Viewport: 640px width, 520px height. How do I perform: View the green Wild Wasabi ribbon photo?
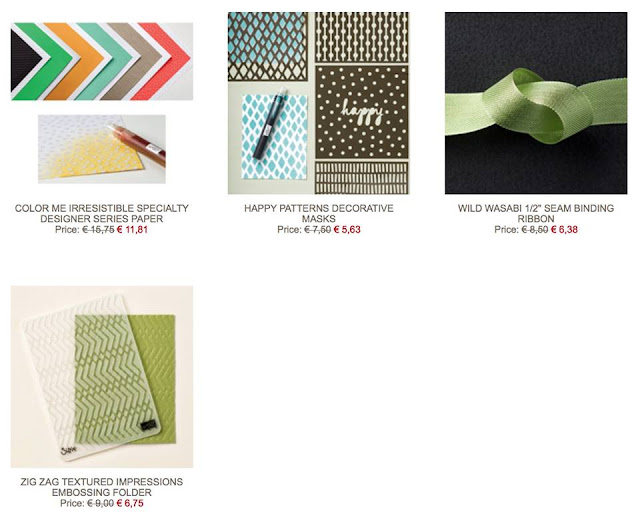tap(536, 103)
